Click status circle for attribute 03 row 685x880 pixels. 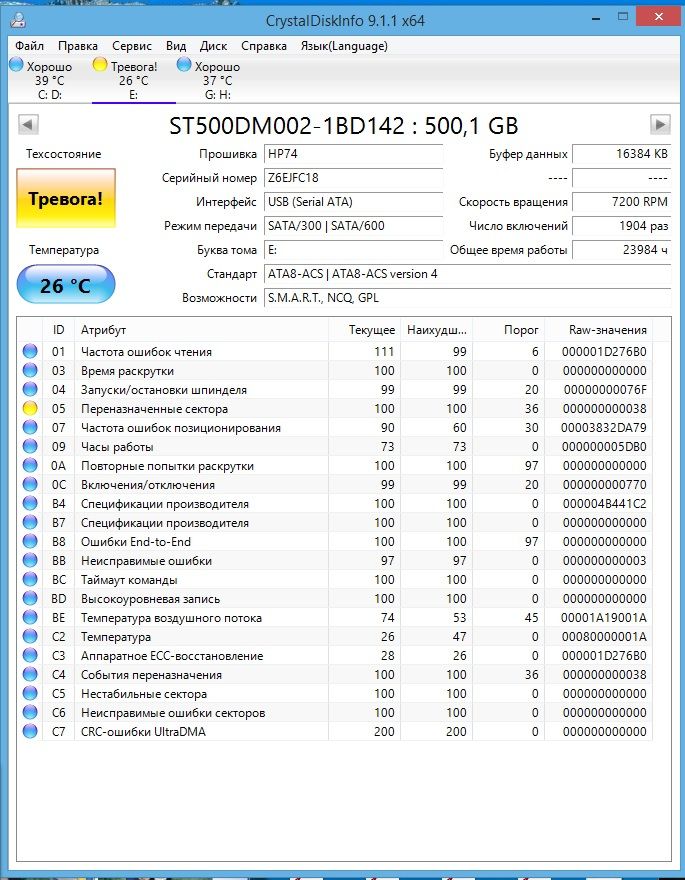30,370
